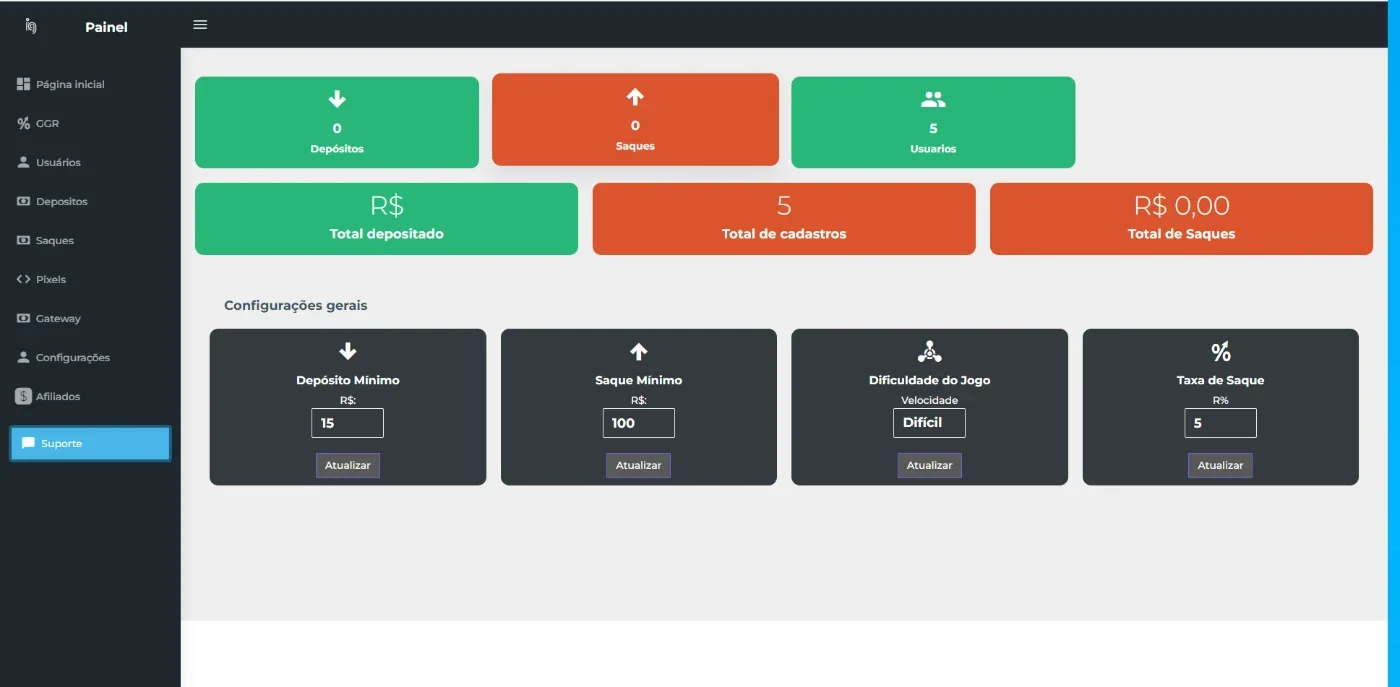The height and width of the screenshot is (687, 1400).
Task: Open the Velocidade selector showing Difícil
Action: 930,423
